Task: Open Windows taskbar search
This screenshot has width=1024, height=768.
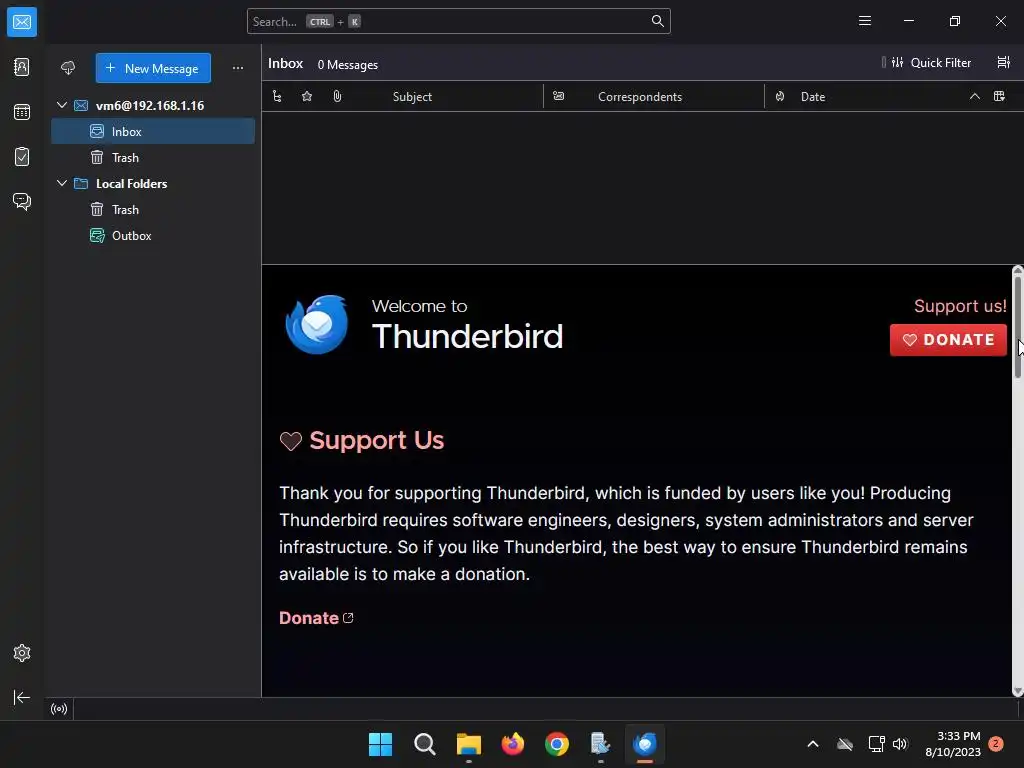Action: pyautogui.click(x=424, y=744)
